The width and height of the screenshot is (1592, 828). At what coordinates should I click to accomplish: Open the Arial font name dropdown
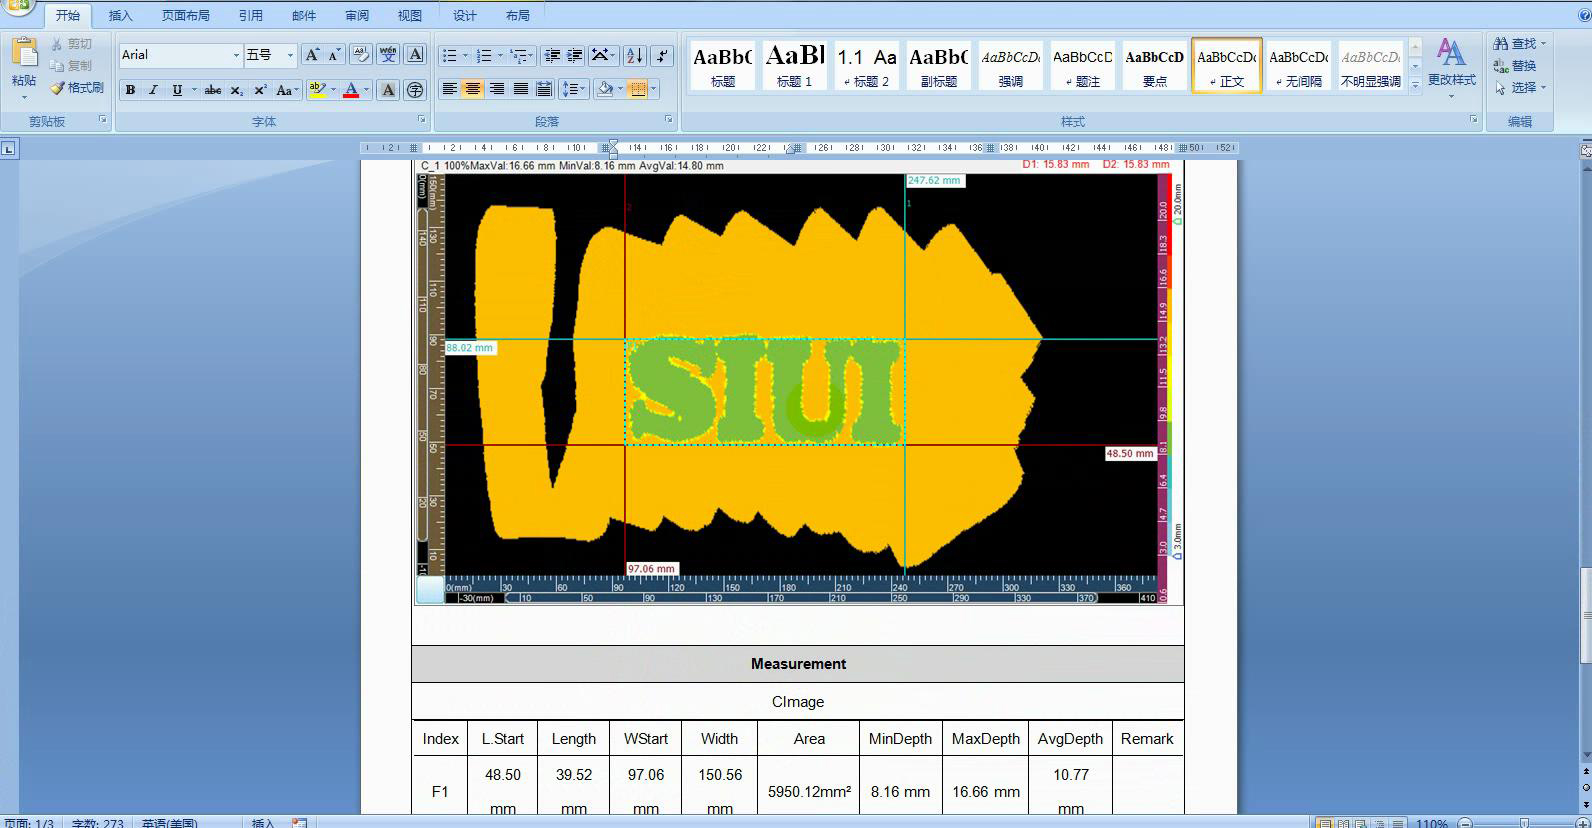pyautogui.click(x=236, y=55)
